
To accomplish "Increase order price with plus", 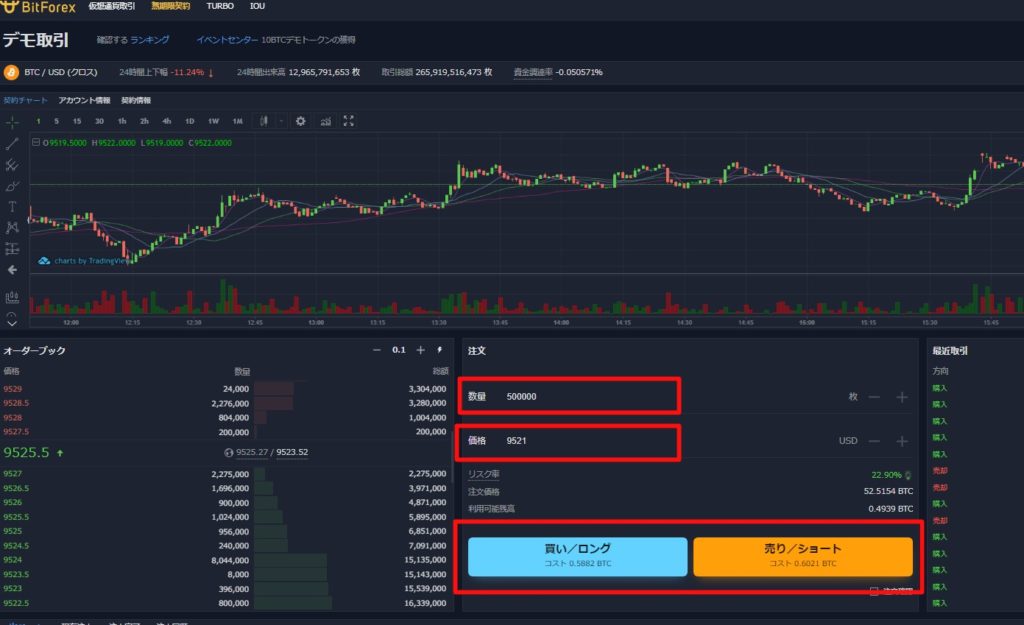I will coord(902,441).
